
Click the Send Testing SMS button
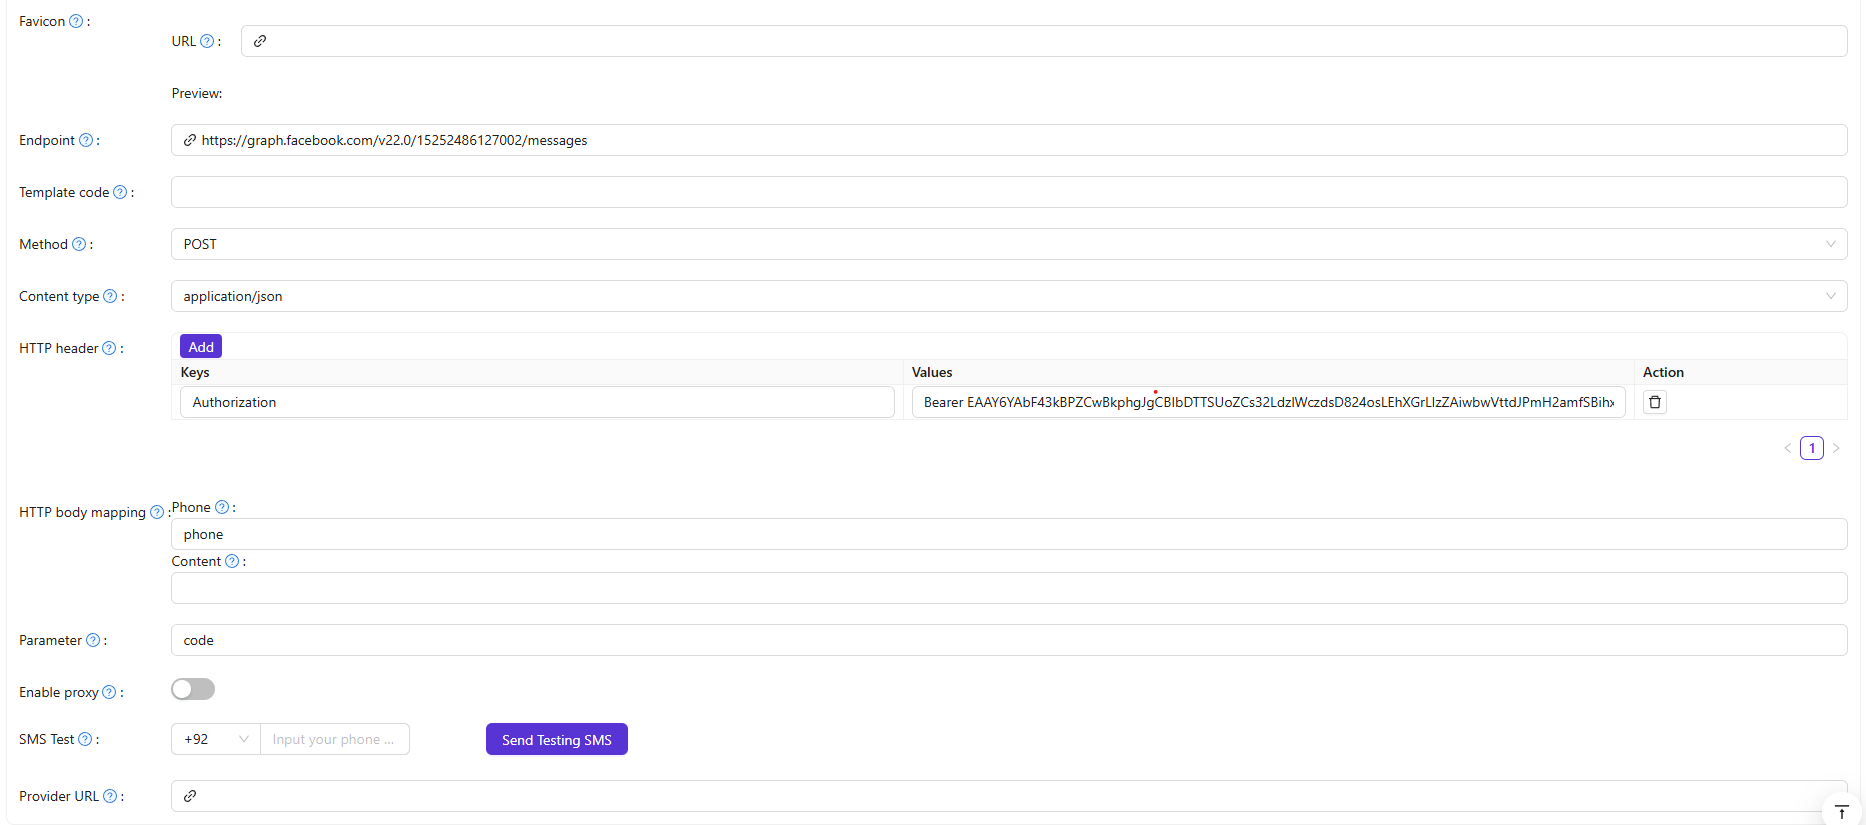click(557, 739)
